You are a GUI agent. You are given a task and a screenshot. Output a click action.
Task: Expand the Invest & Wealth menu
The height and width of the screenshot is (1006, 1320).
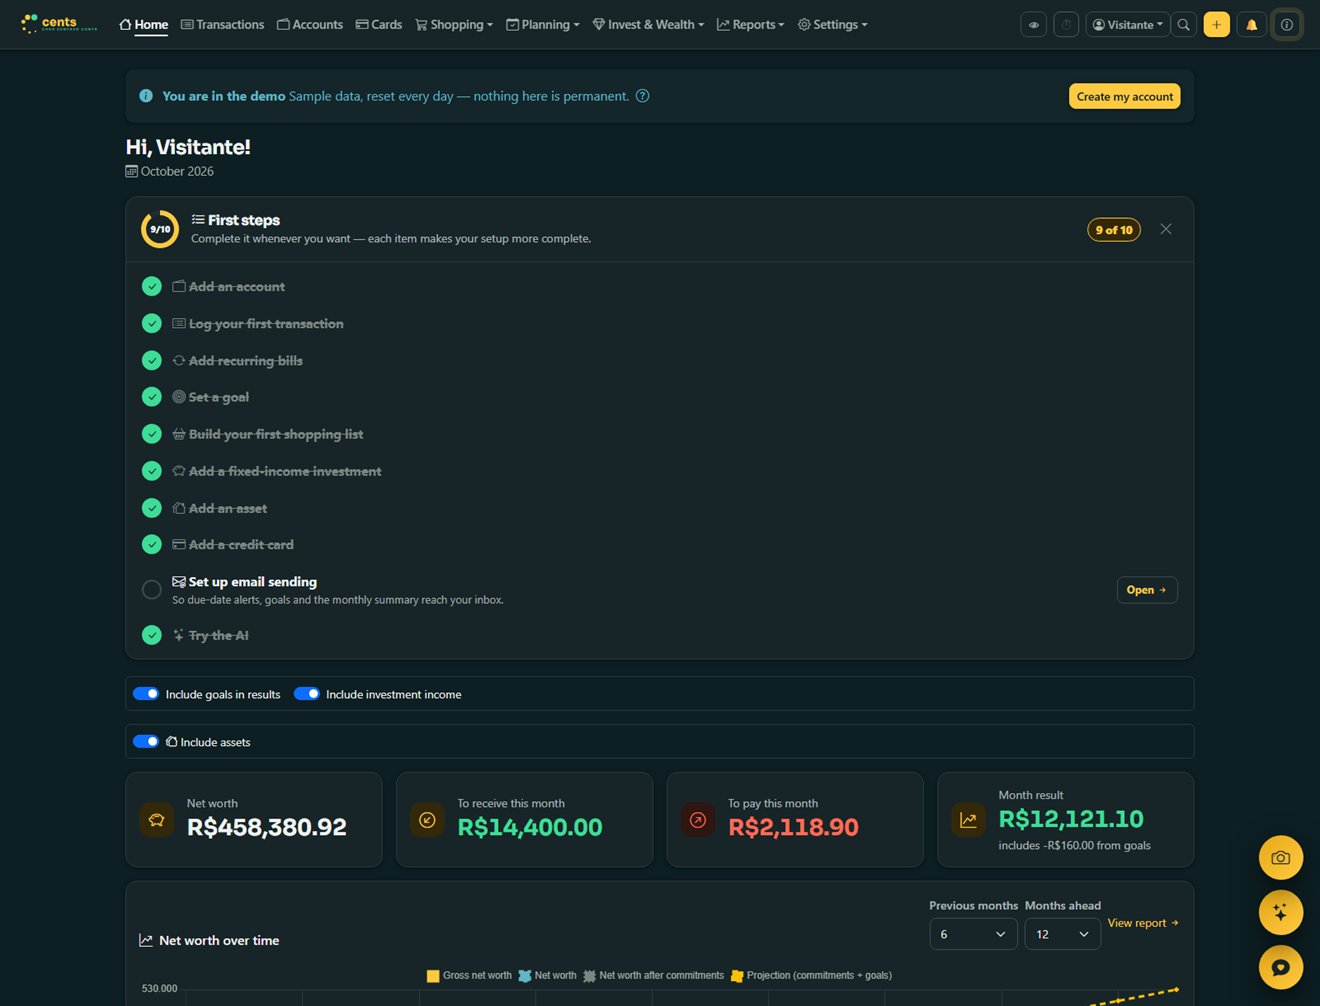648,25
